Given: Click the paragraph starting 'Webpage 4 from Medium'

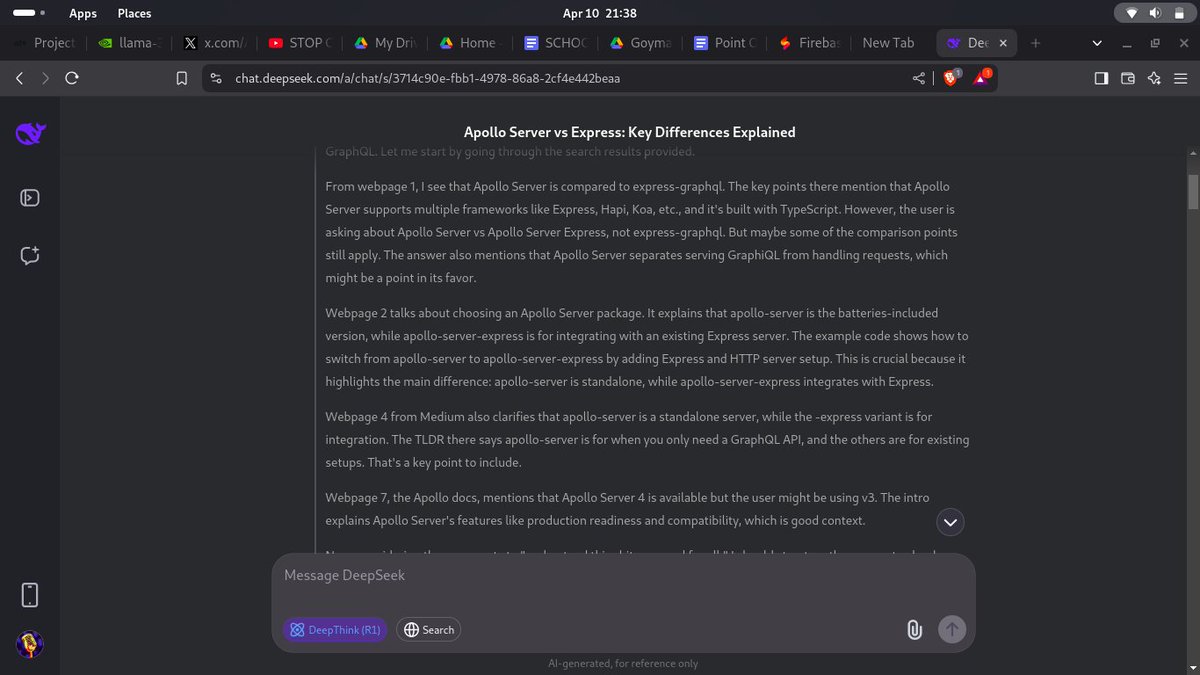Looking at the screenshot, I should [647, 440].
